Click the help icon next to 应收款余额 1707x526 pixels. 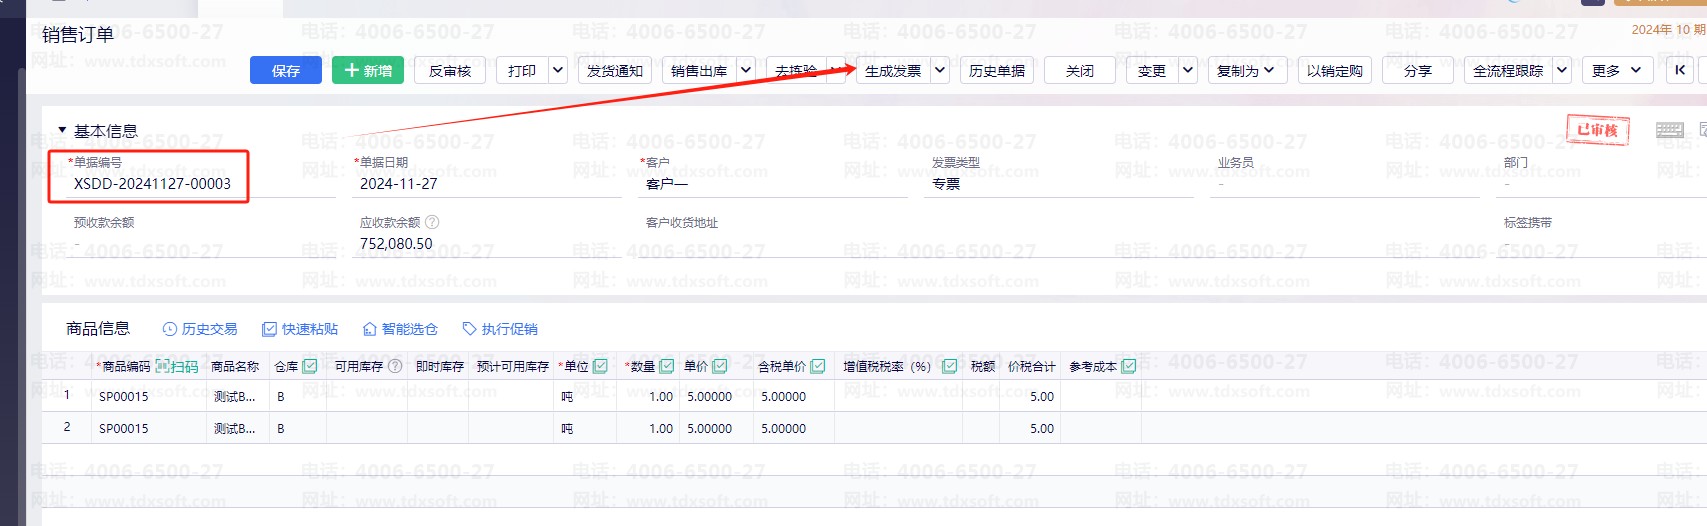pos(432,222)
